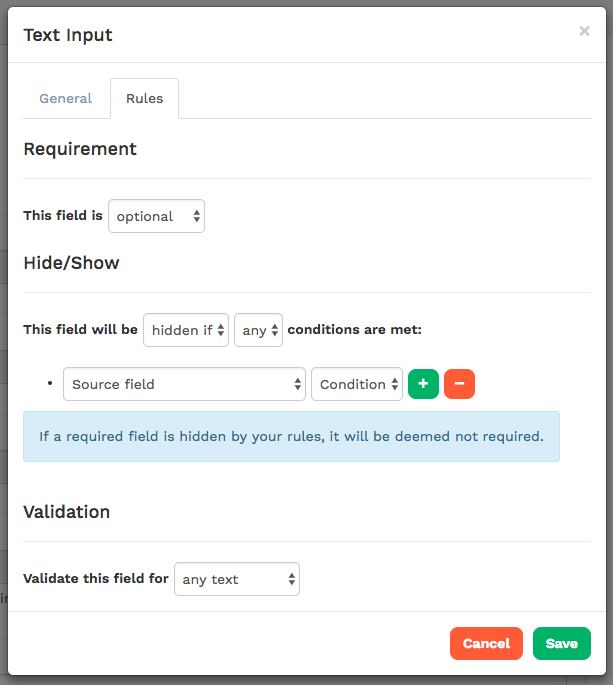Open the 'any' conditions dropdown
The image size is (613, 685).
pyautogui.click(x=258, y=330)
